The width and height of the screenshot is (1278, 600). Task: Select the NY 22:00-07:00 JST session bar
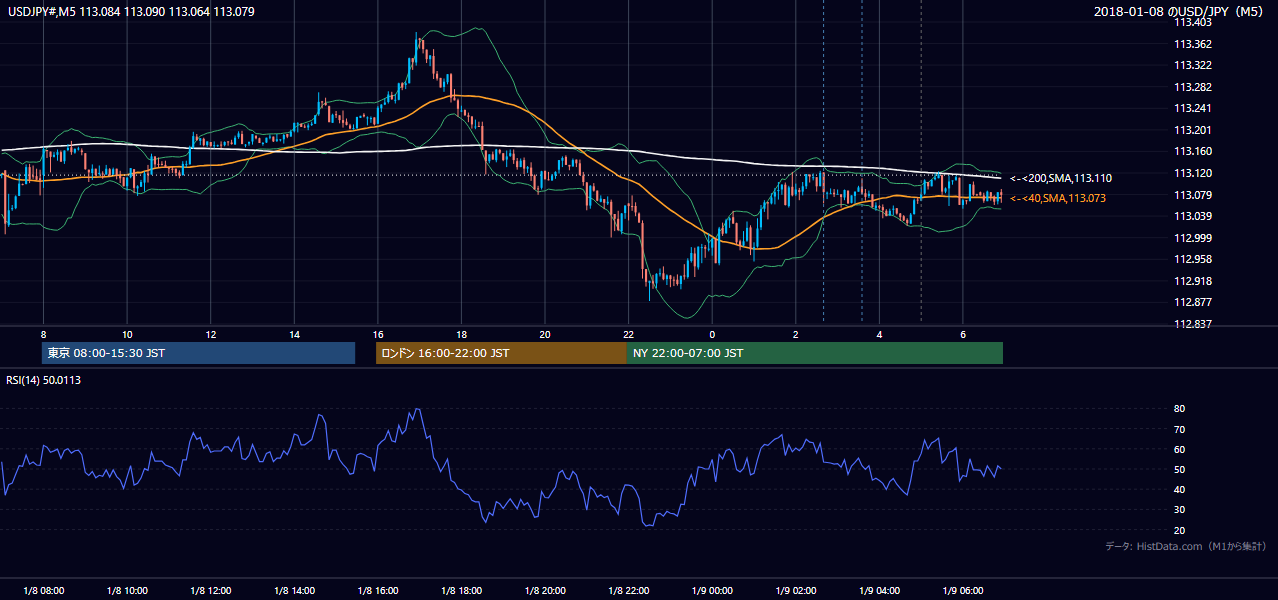click(x=815, y=353)
